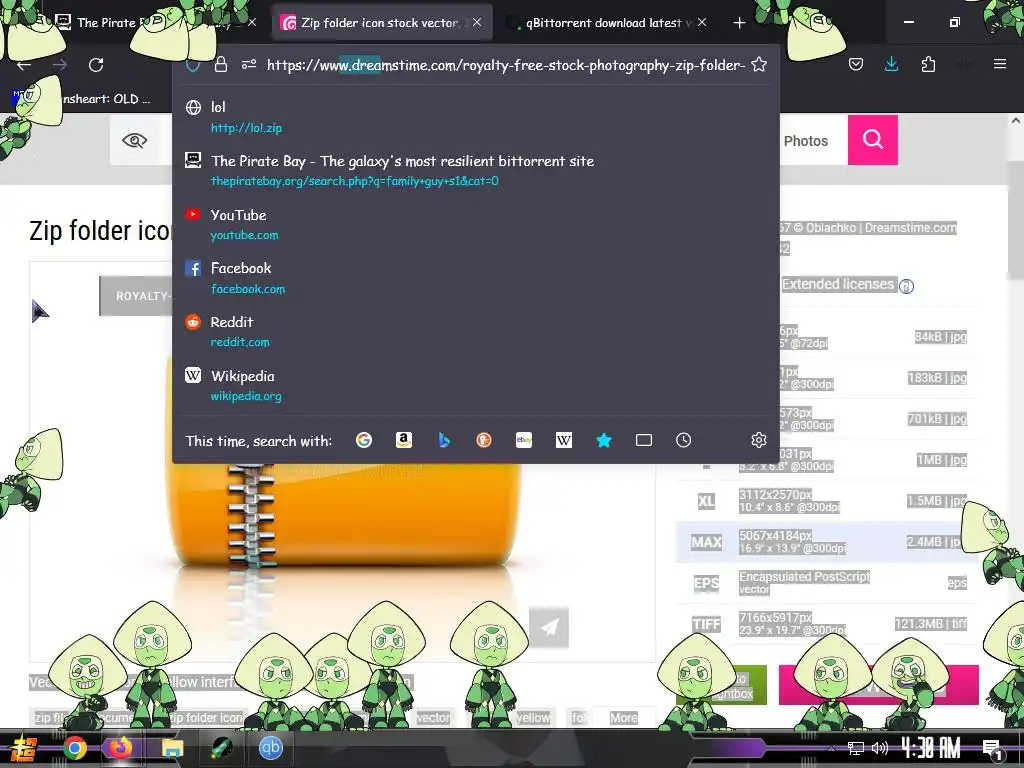The width and height of the screenshot is (1024, 768).
Task: Click the Extended licenses help icon
Action: (906, 286)
